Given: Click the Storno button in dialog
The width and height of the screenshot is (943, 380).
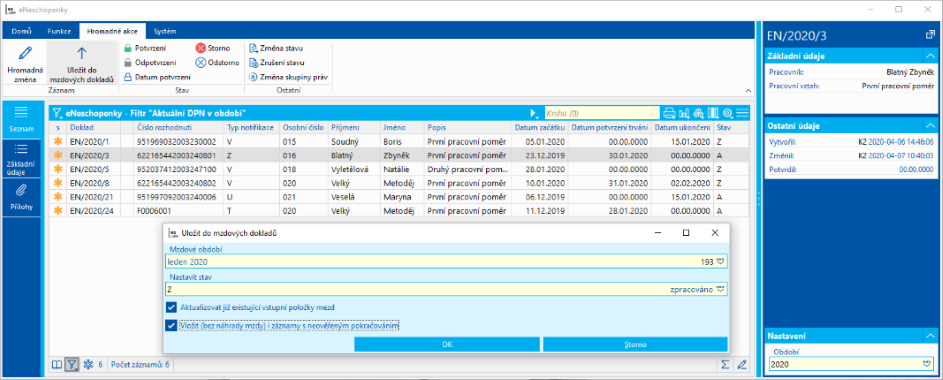Looking at the screenshot, I should coord(635,345).
